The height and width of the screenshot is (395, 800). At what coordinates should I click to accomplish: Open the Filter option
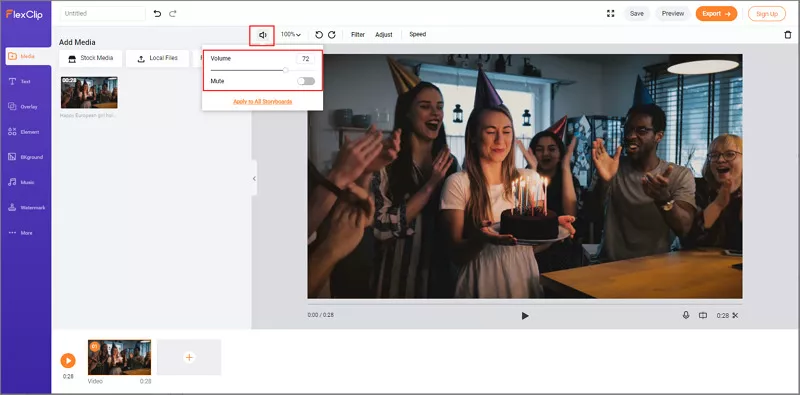[x=358, y=35]
